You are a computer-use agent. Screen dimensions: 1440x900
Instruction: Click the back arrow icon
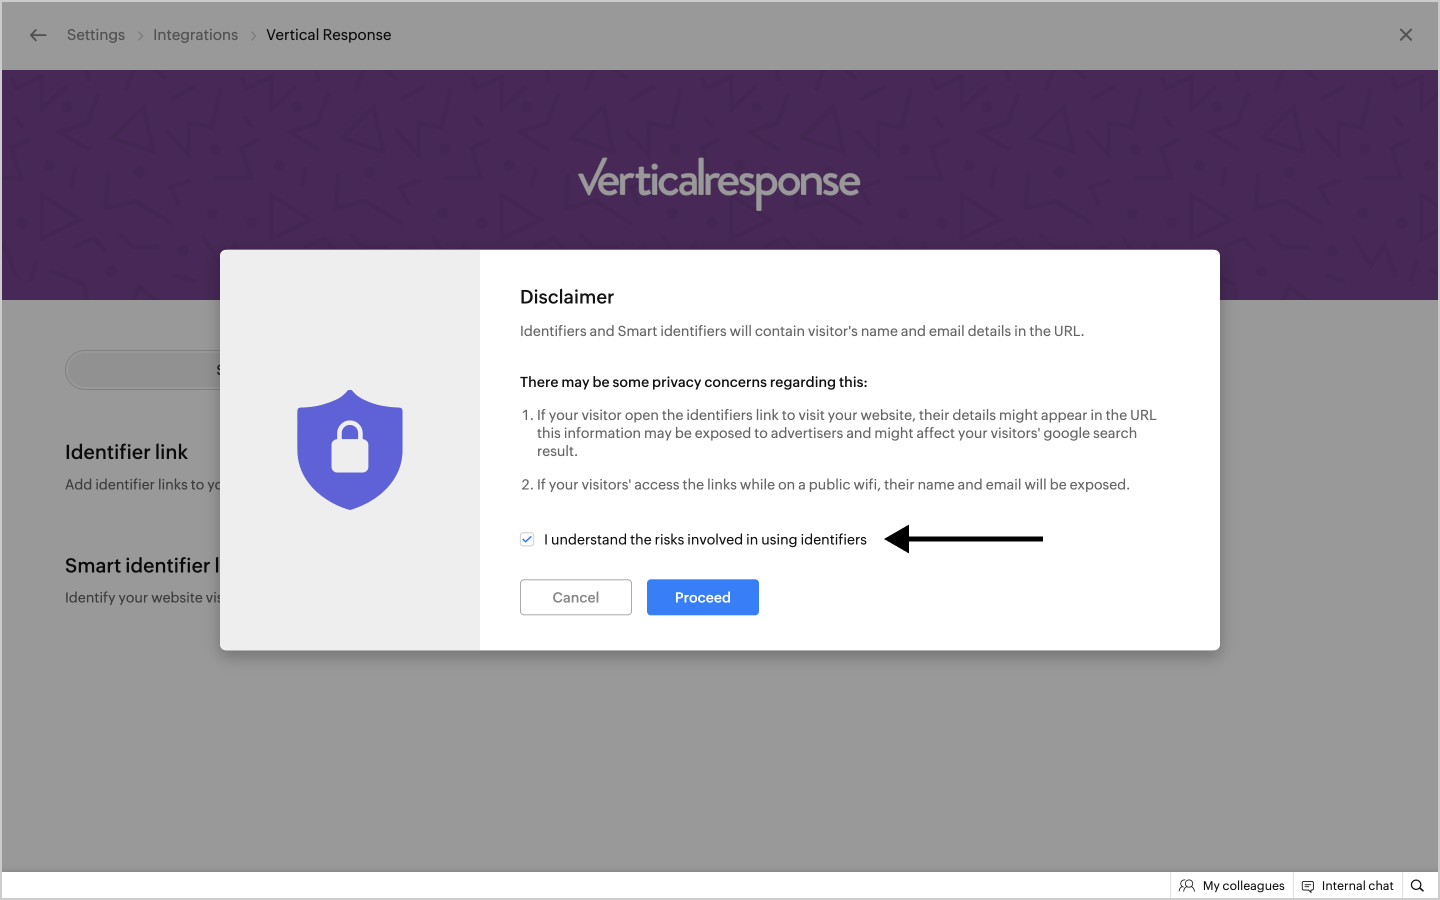pyautogui.click(x=38, y=35)
